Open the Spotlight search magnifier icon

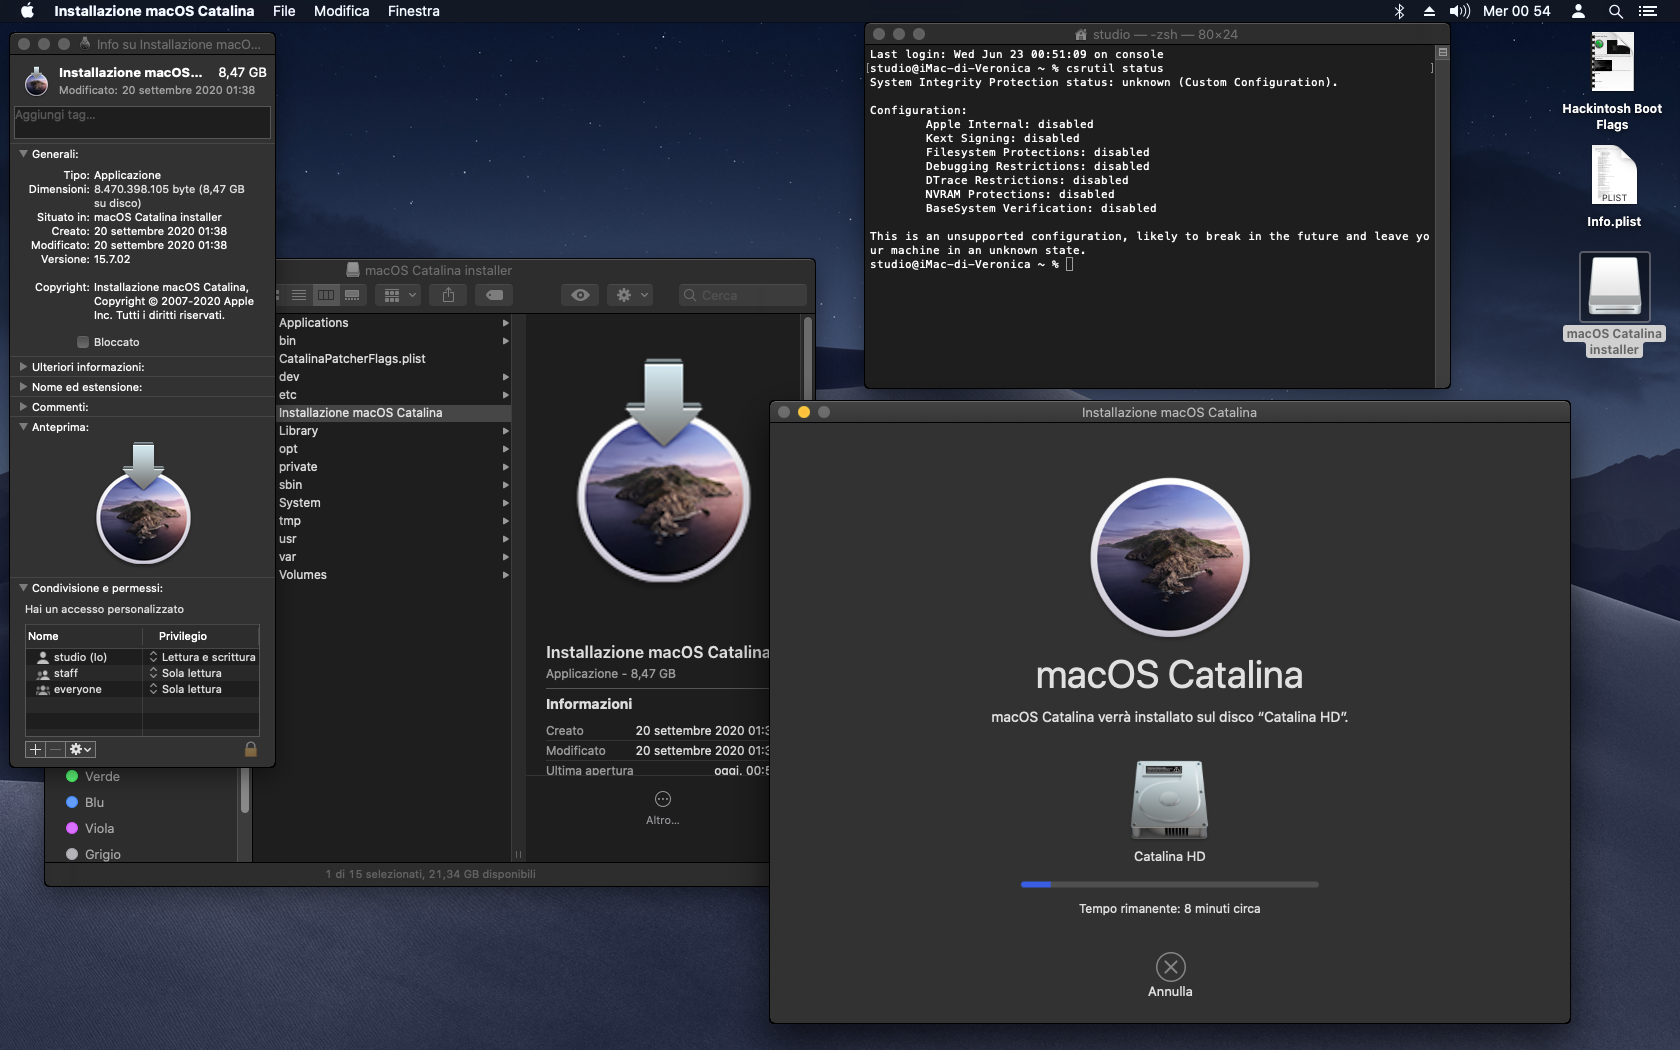coord(1615,11)
